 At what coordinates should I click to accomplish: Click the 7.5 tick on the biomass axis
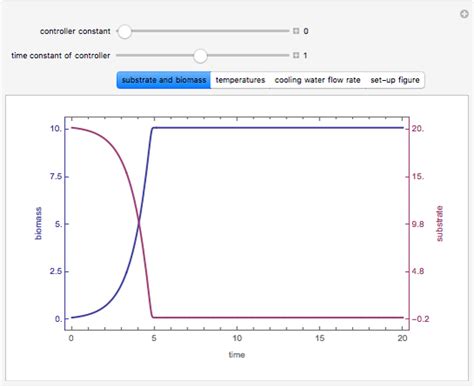[56, 177]
